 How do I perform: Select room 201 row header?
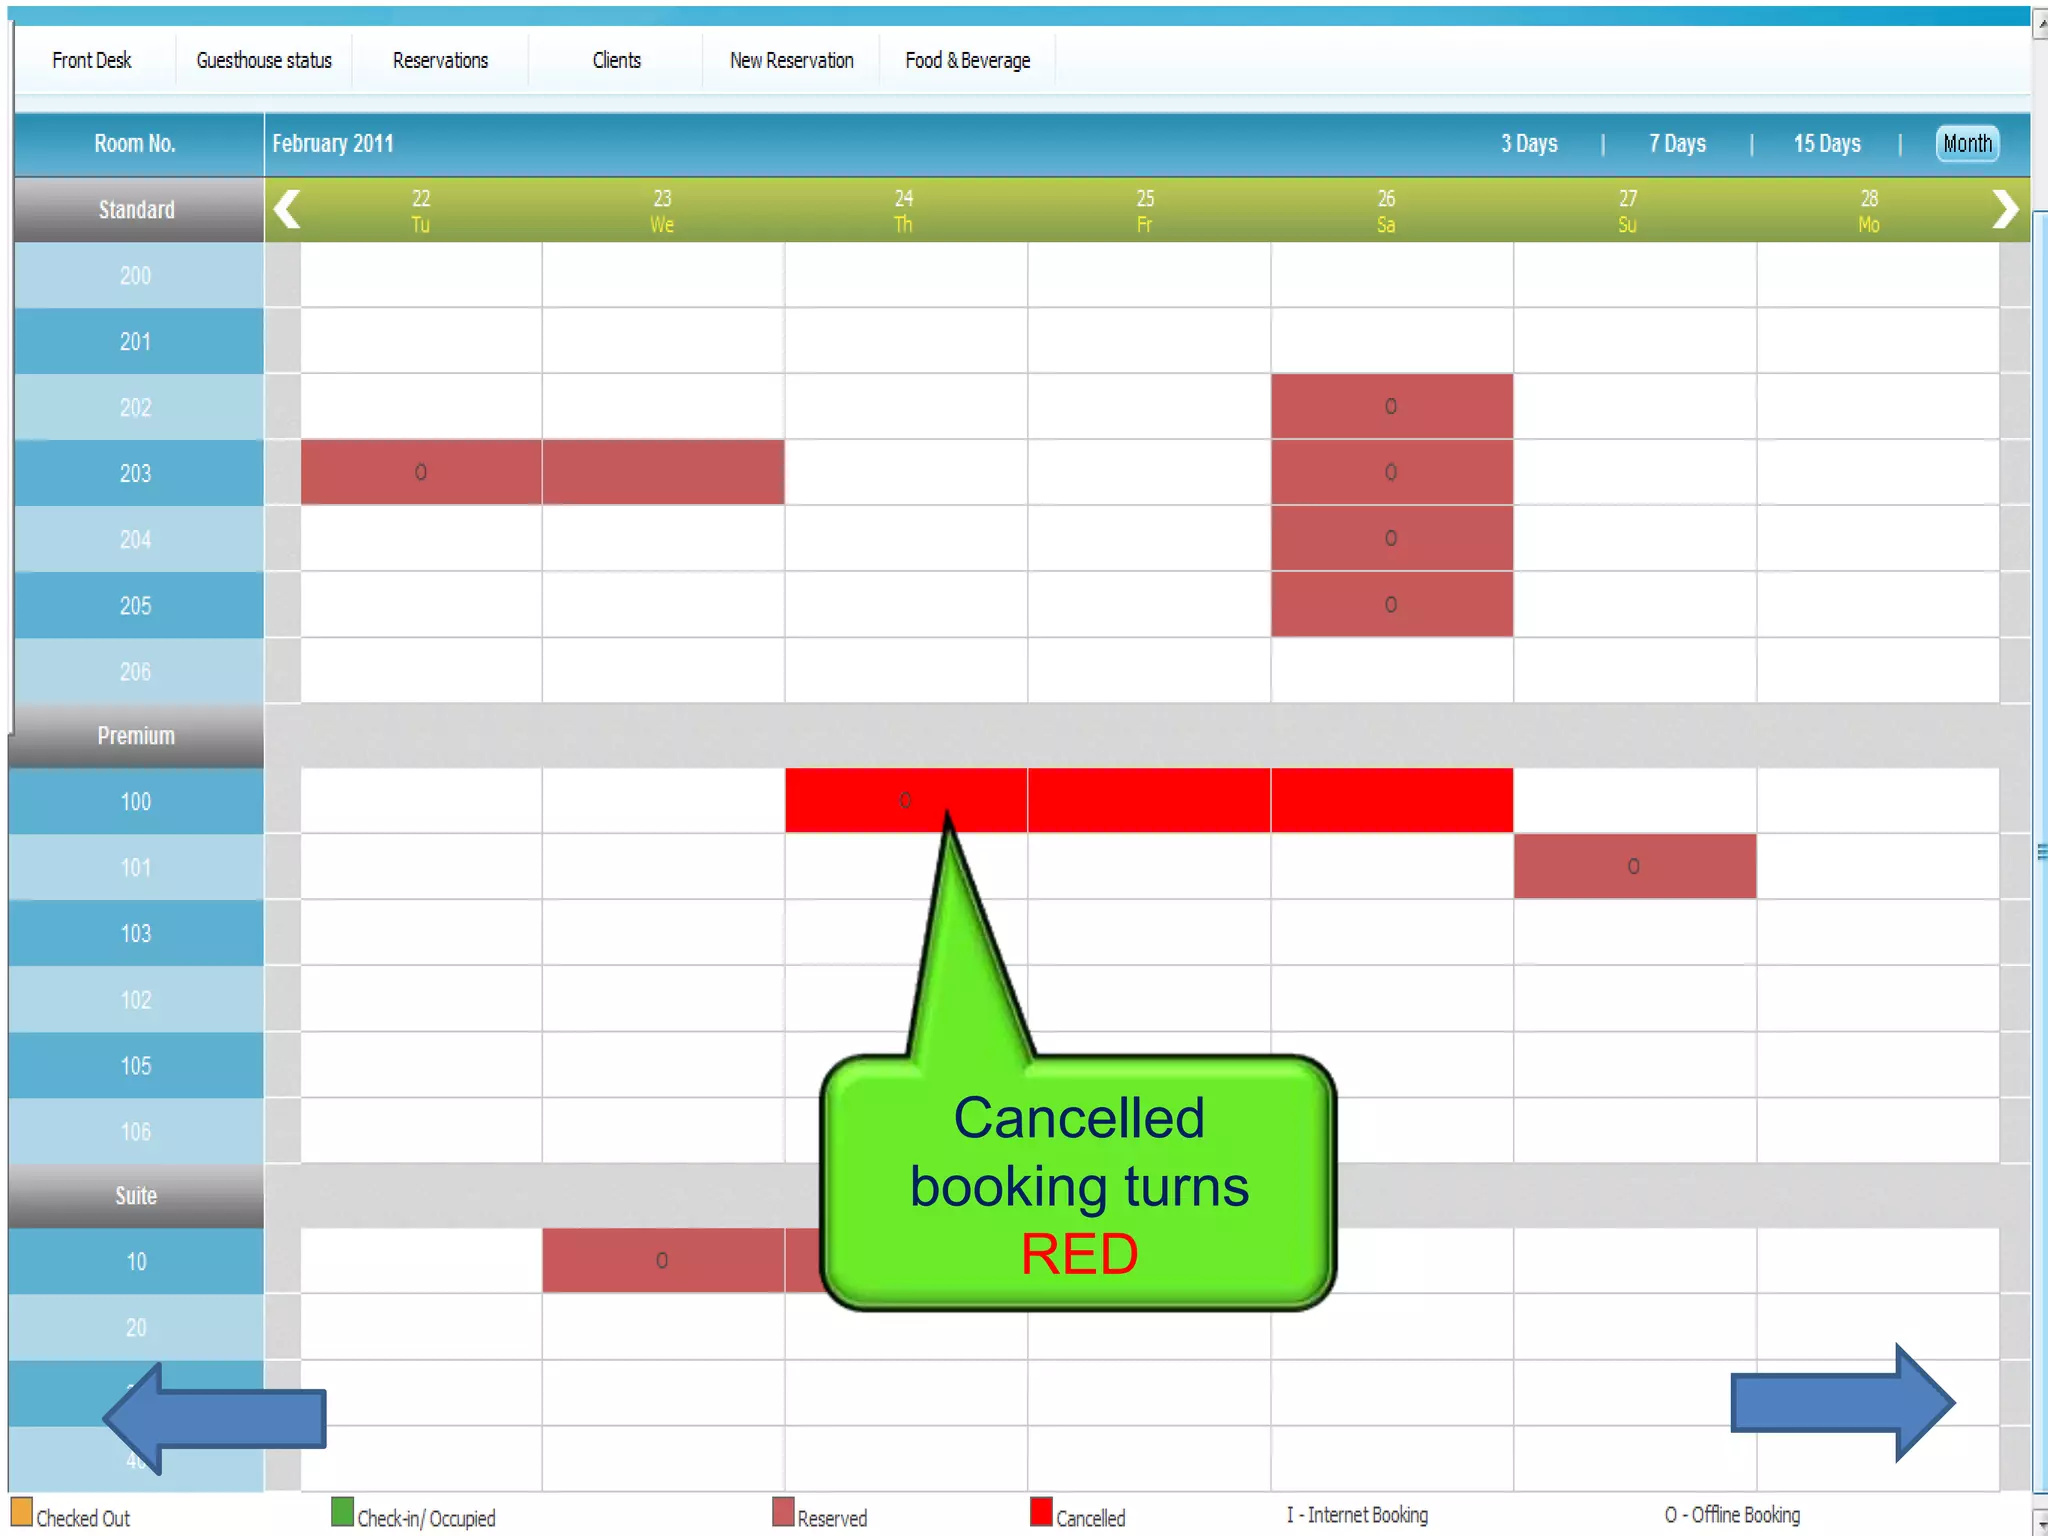[138, 341]
